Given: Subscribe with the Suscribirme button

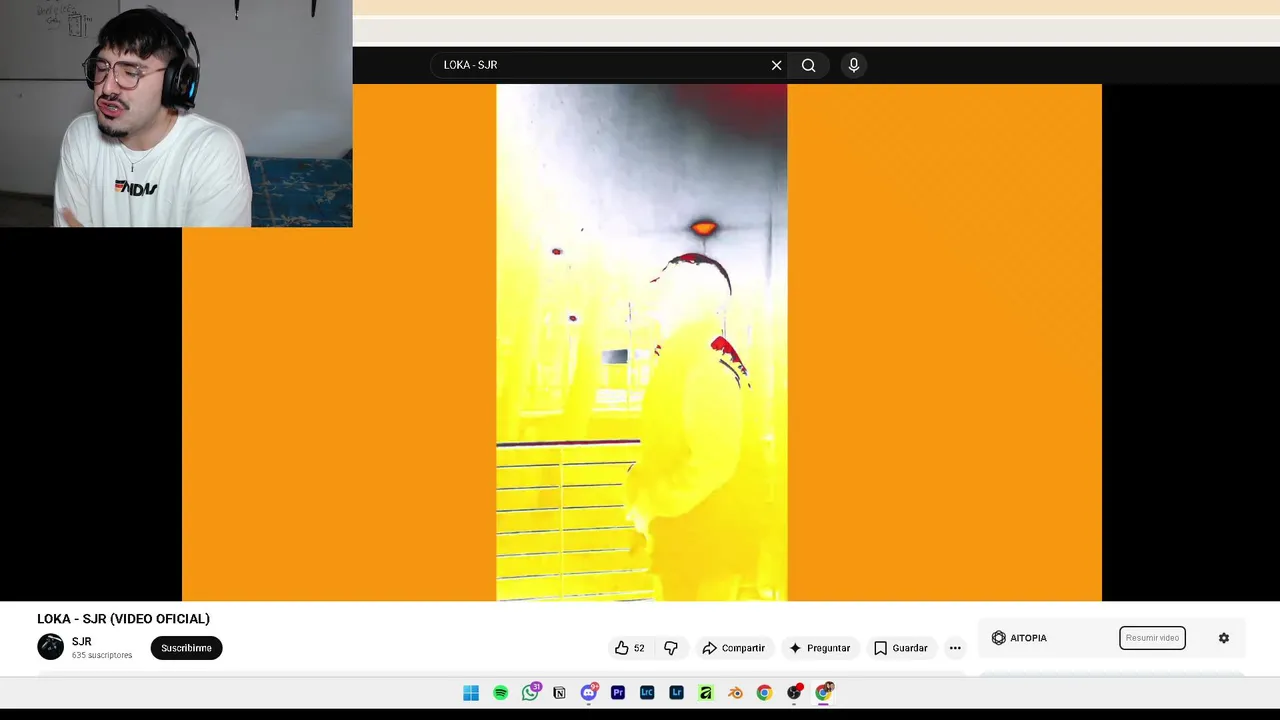Looking at the screenshot, I should click(x=187, y=648).
